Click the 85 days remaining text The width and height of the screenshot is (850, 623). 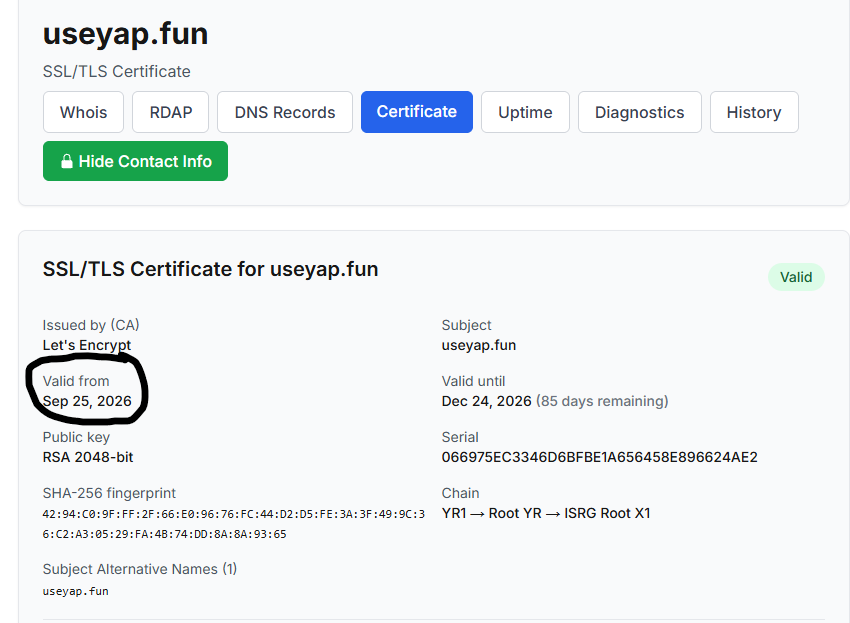(x=602, y=401)
